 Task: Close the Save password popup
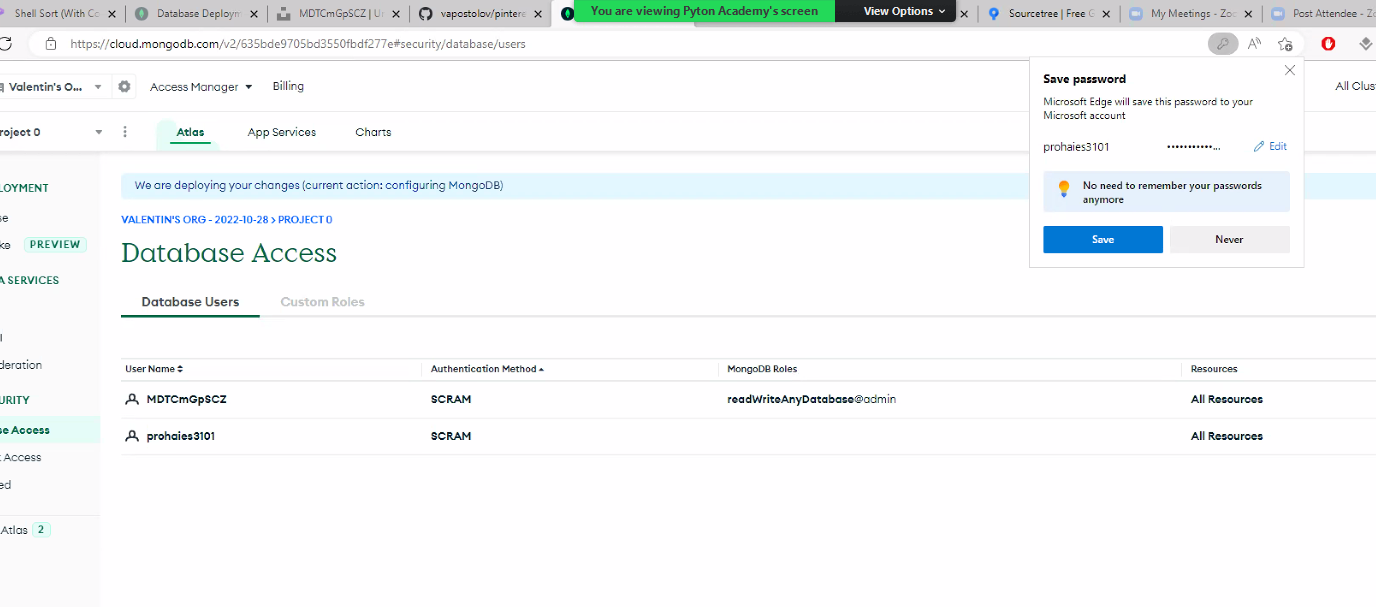(x=1290, y=71)
